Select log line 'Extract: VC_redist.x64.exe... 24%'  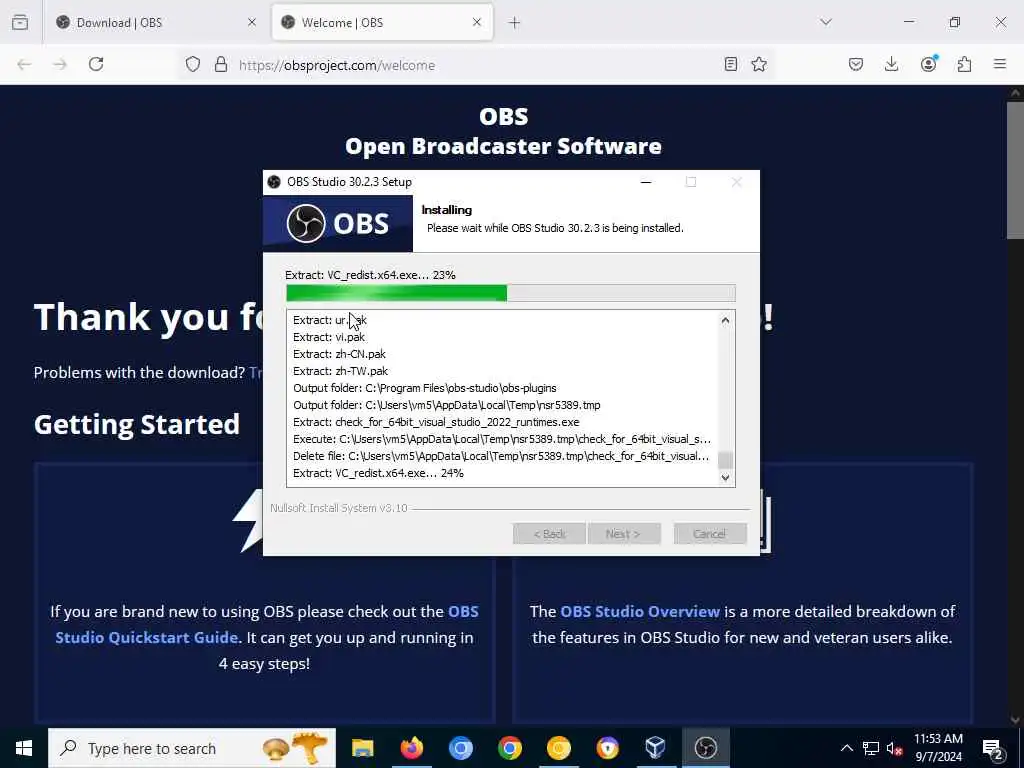tap(378, 473)
